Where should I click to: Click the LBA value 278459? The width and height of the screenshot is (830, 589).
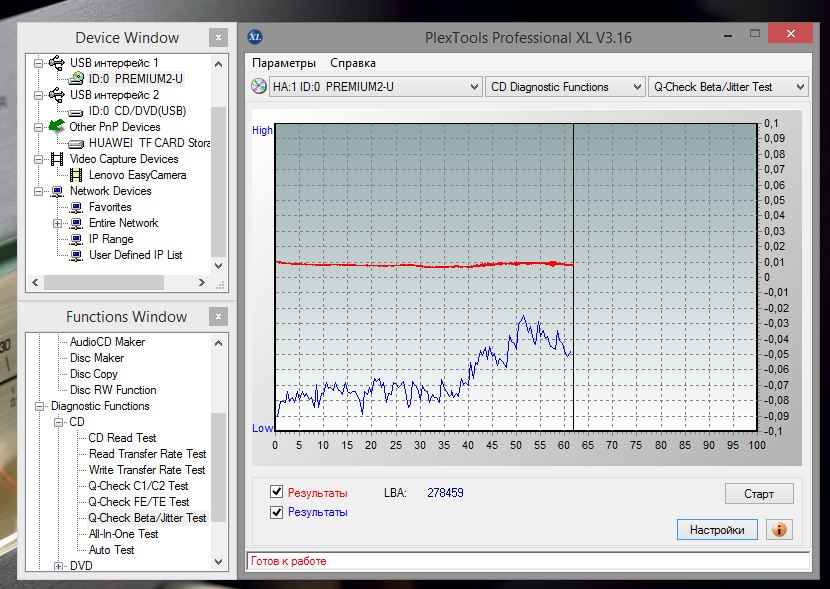point(445,493)
